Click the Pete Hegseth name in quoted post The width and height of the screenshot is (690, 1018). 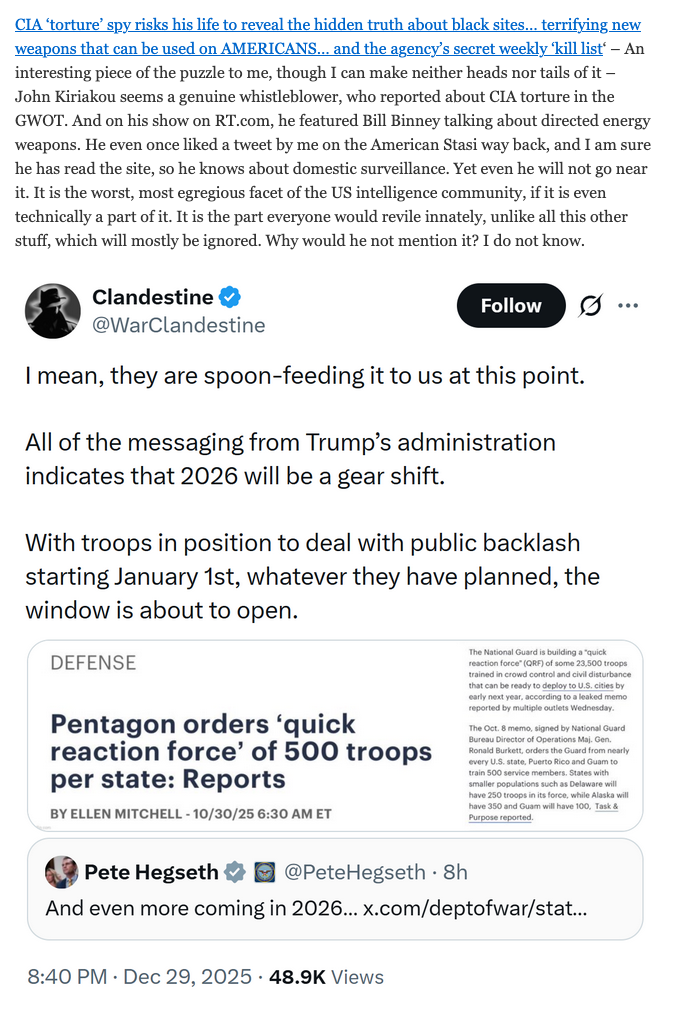pyautogui.click(x=151, y=872)
